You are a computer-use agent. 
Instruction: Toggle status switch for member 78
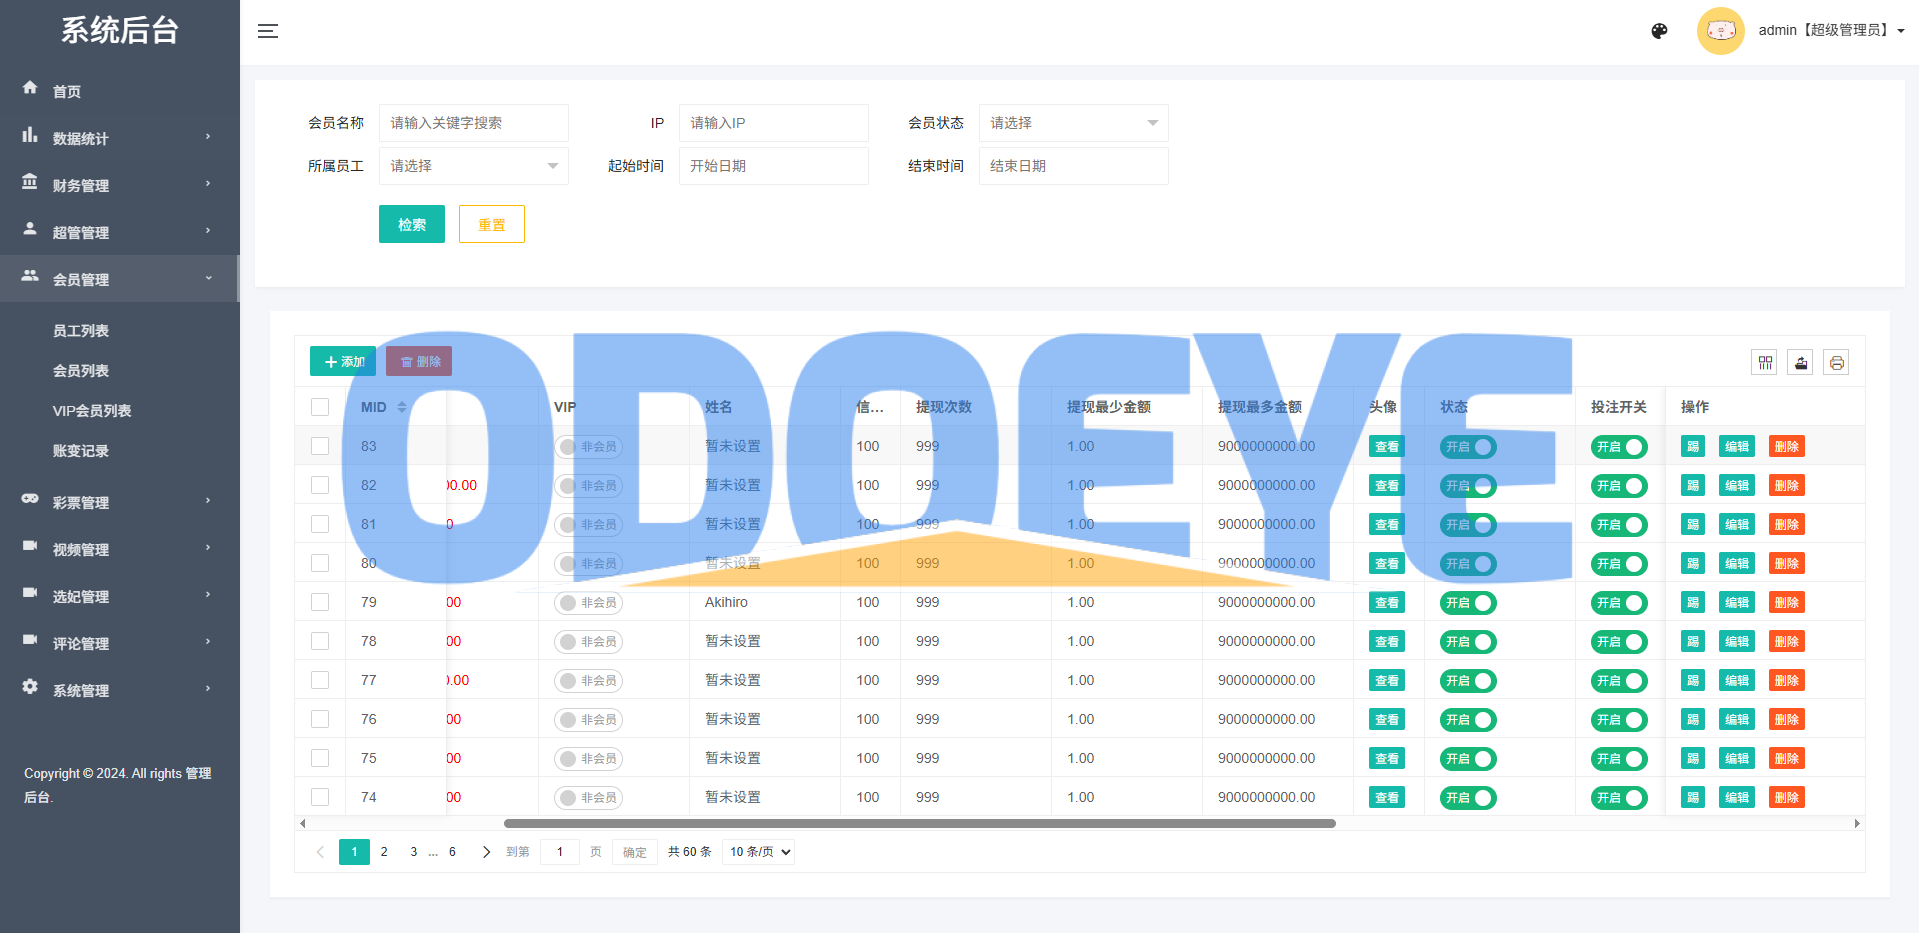click(x=1468, y=642)
